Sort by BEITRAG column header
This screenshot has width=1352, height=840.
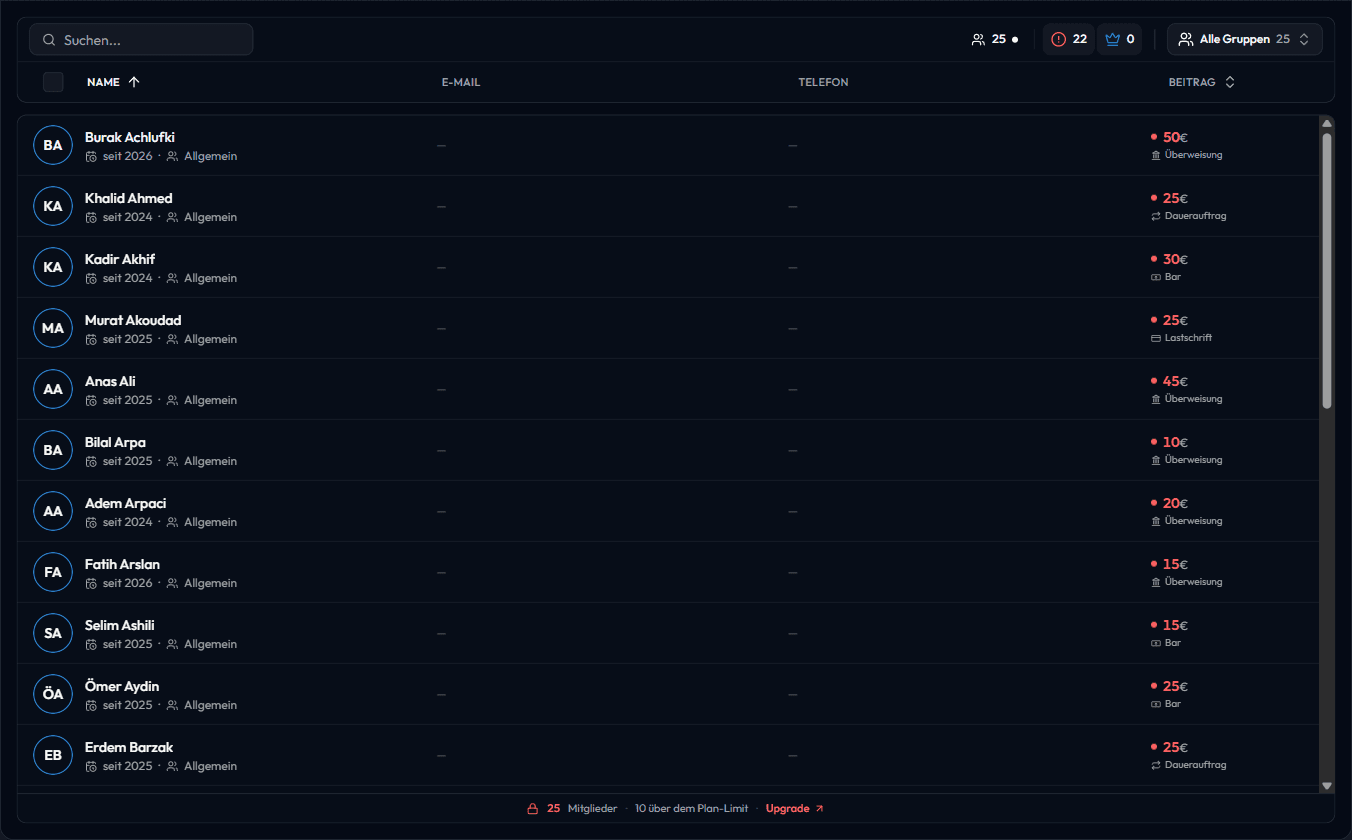pos(1192,82)
